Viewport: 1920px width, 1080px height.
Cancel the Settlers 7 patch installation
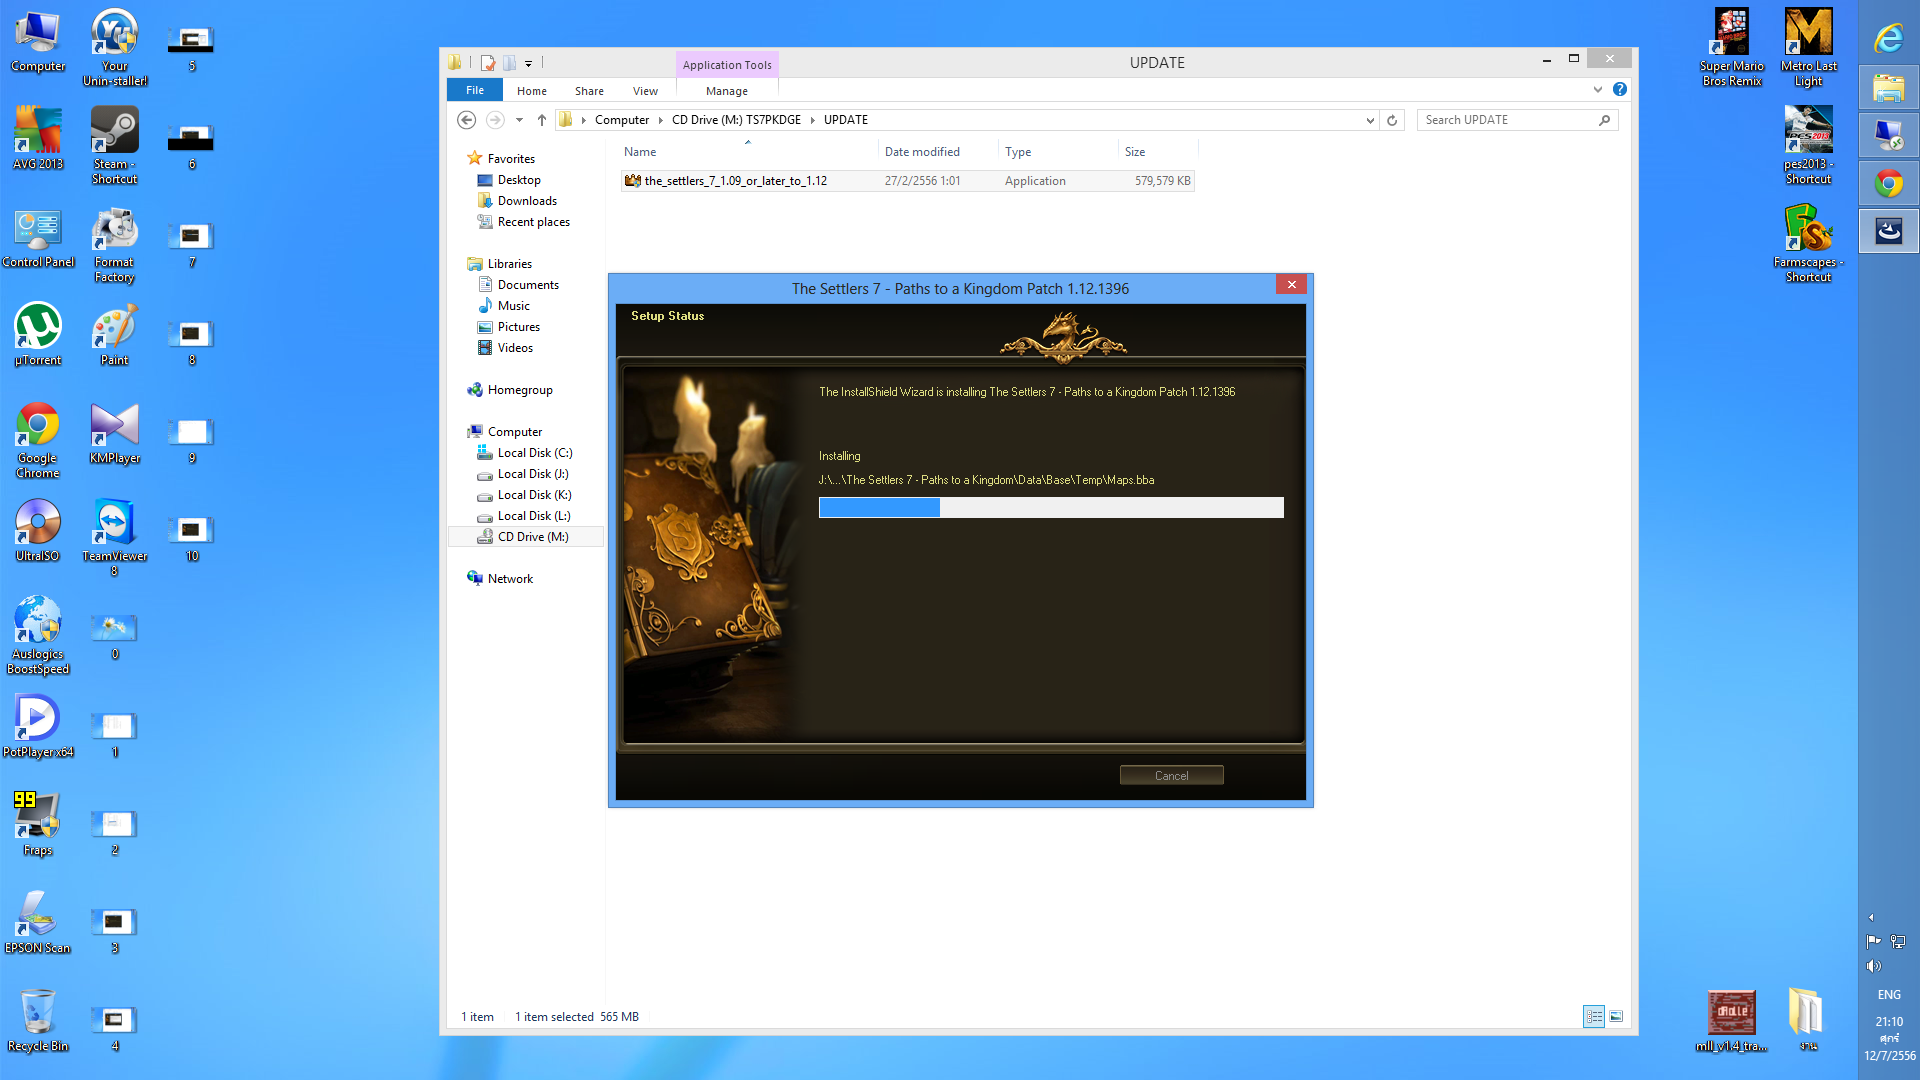click(x=1171, y=775)
